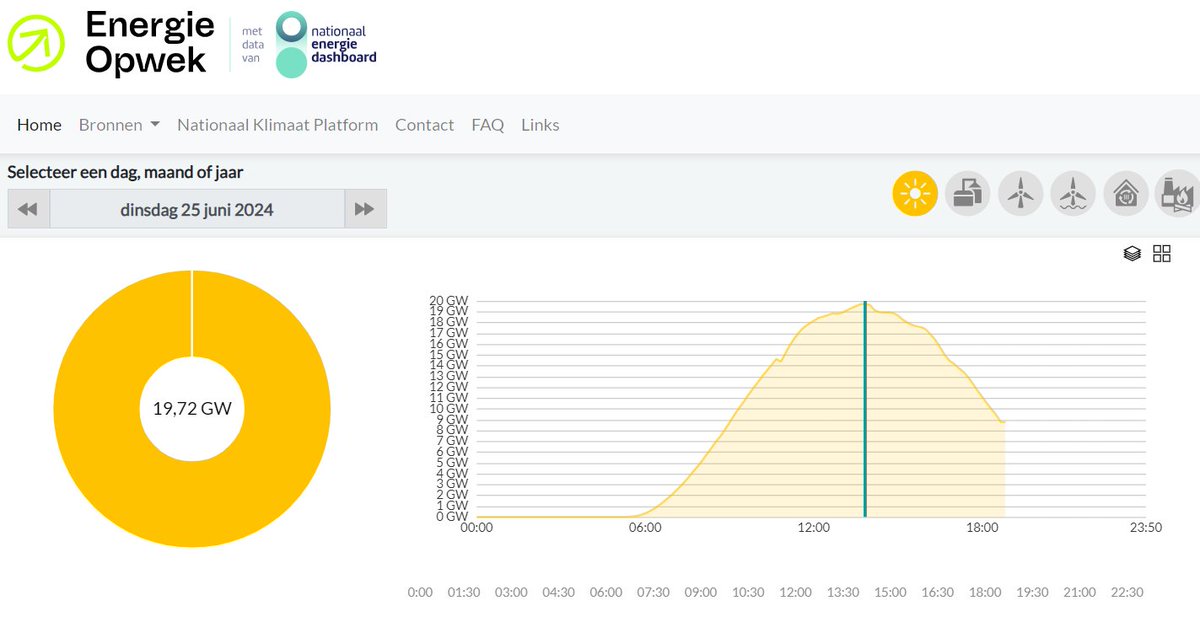Viewport: 1200px width, 617px height.
Task: Click the 10 GW y-axis label
Action: (448, 408)
